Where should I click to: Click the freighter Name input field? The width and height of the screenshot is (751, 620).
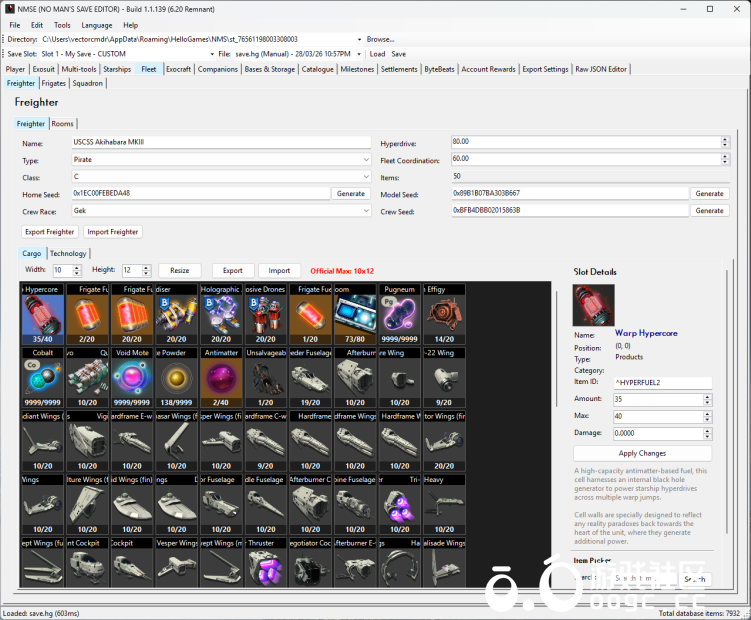coord(220,143)
